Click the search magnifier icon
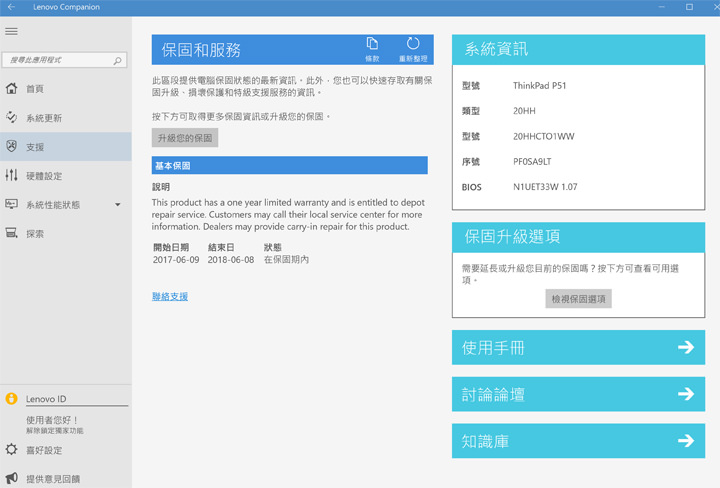The image size is (720, 488). 117,61
